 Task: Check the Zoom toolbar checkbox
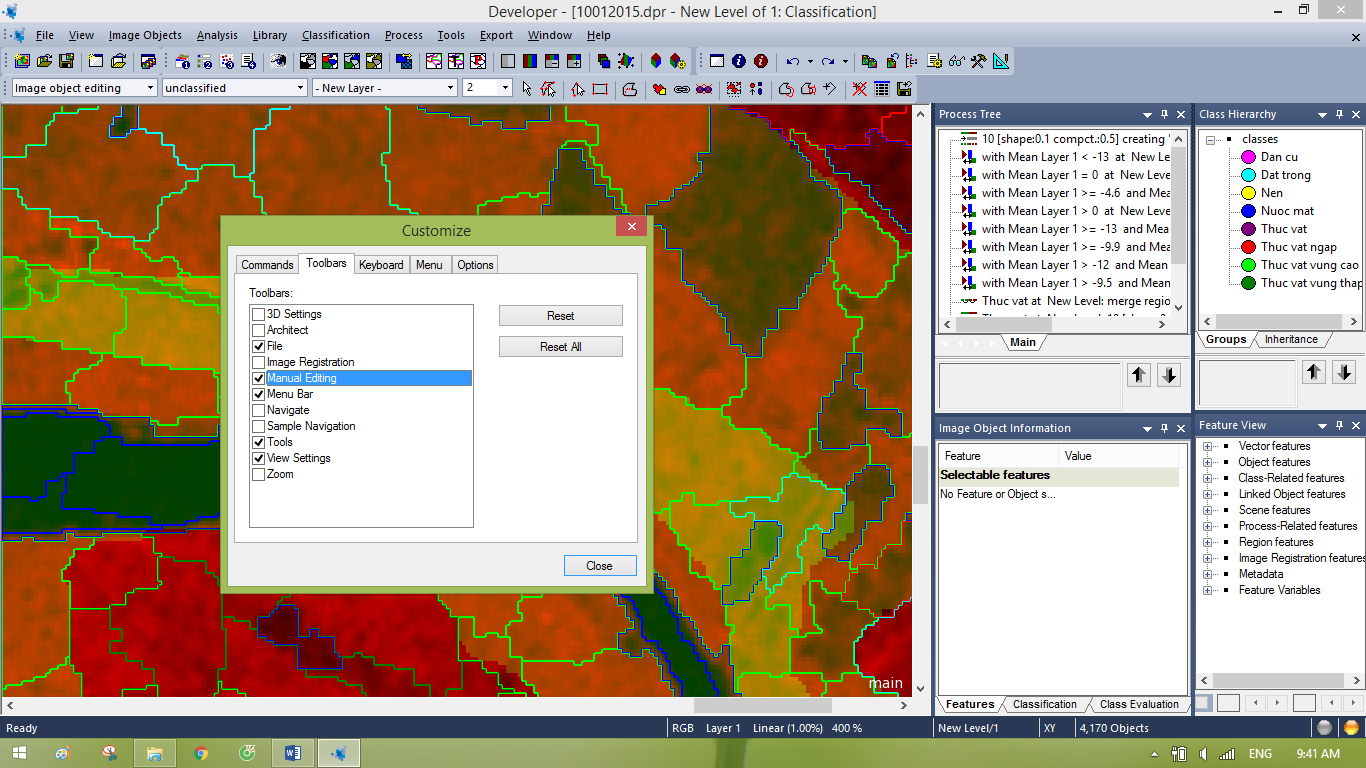pyautogui.click(x=259, y=474)
